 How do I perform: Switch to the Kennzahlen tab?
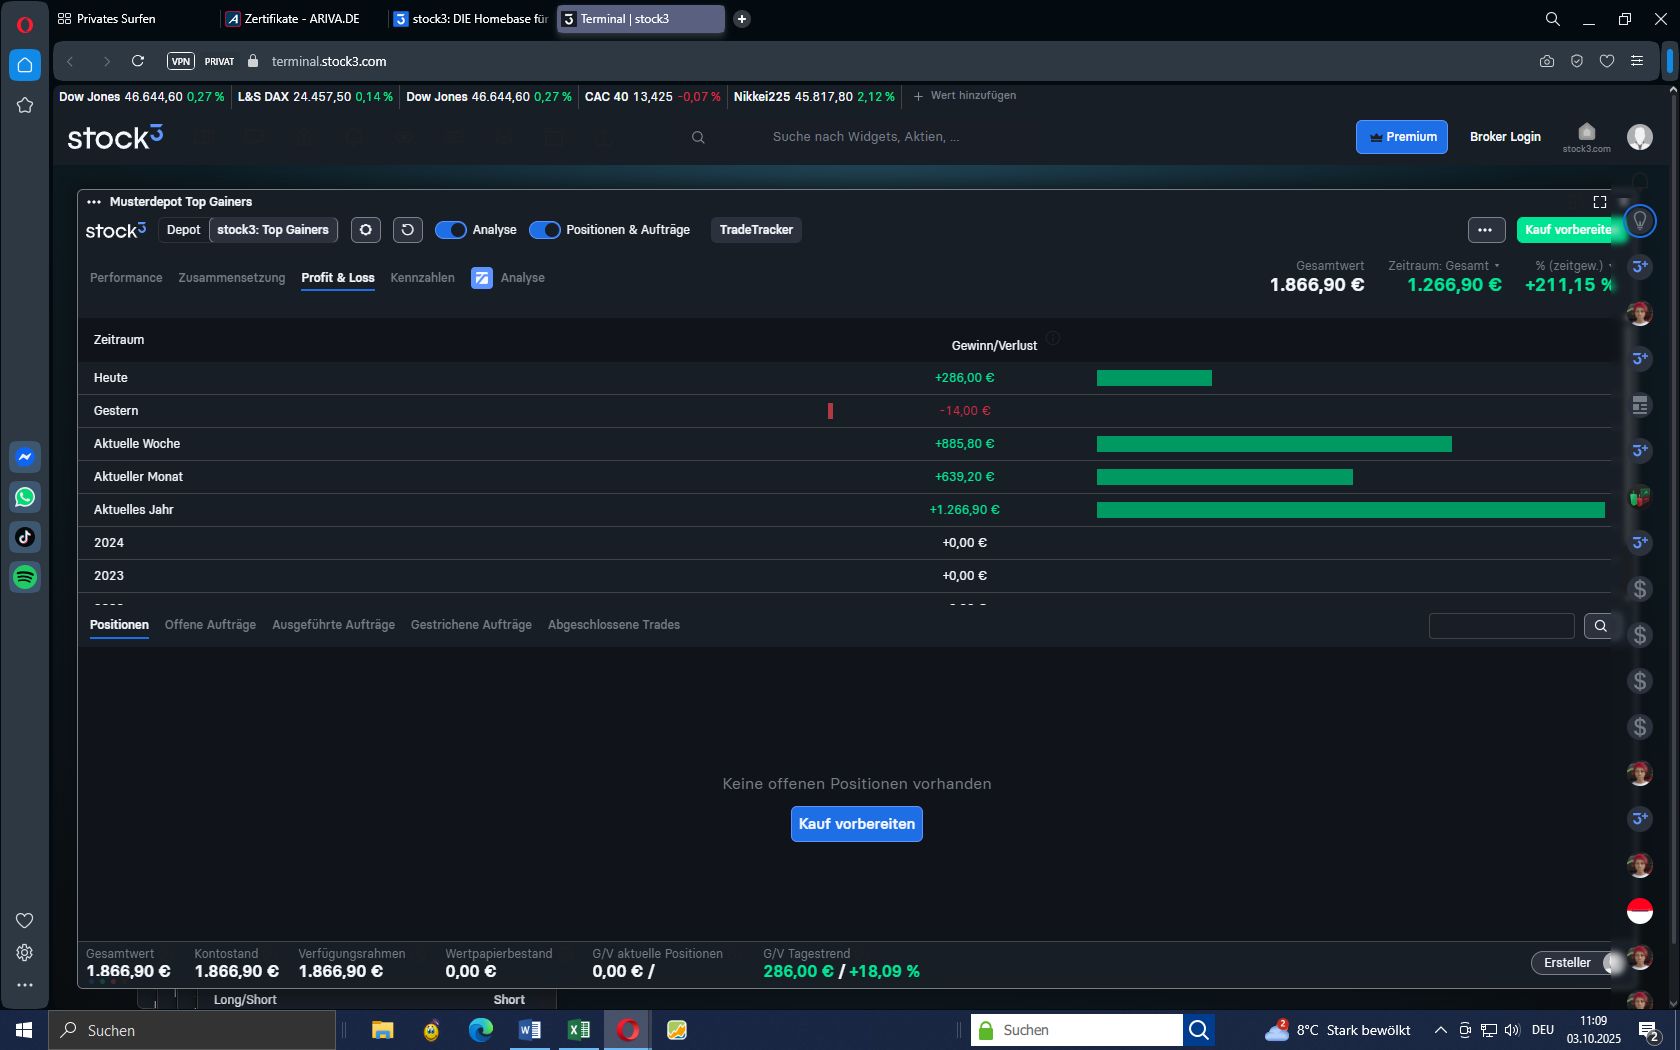(x=422, y=278)
